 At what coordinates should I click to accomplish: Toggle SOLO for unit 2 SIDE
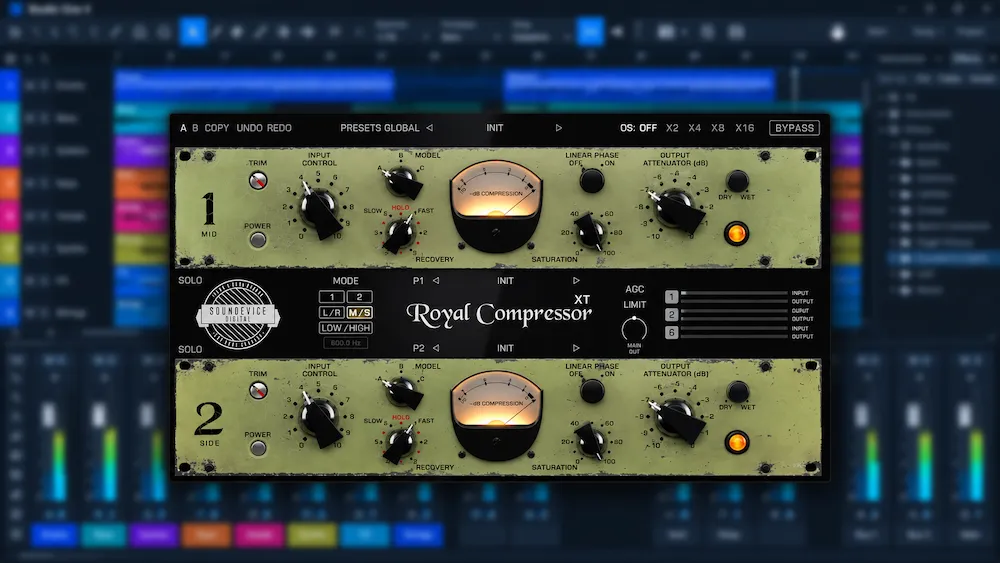click(x=190, y=349)
